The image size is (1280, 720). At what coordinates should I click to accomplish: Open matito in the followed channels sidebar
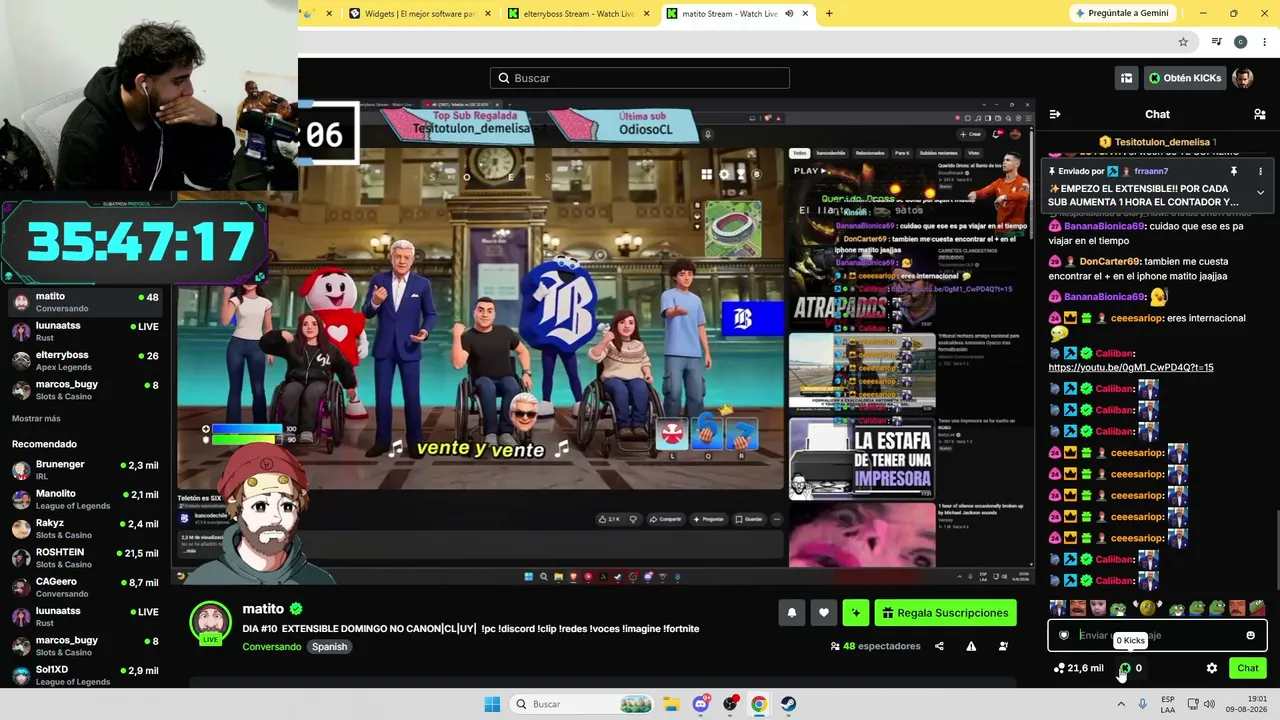(86, 302)
